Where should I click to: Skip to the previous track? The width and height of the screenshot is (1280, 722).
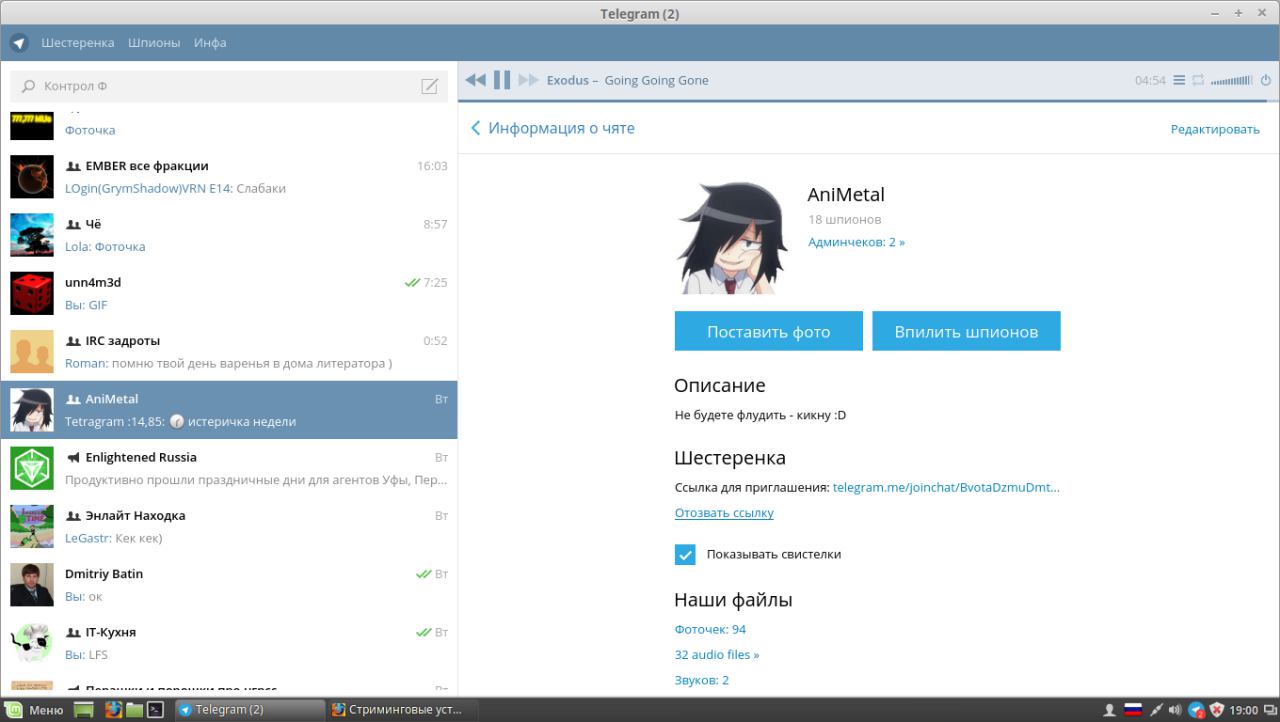pyautogui.click(x=475, y=80)
